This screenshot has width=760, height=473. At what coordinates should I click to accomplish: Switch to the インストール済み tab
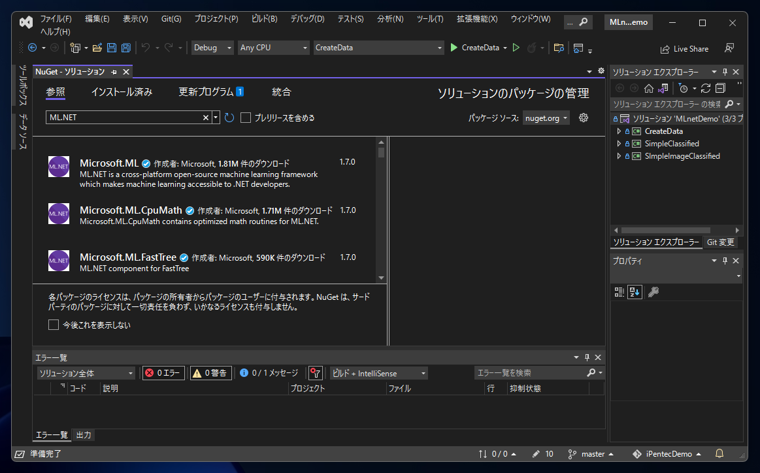point(122,92)
